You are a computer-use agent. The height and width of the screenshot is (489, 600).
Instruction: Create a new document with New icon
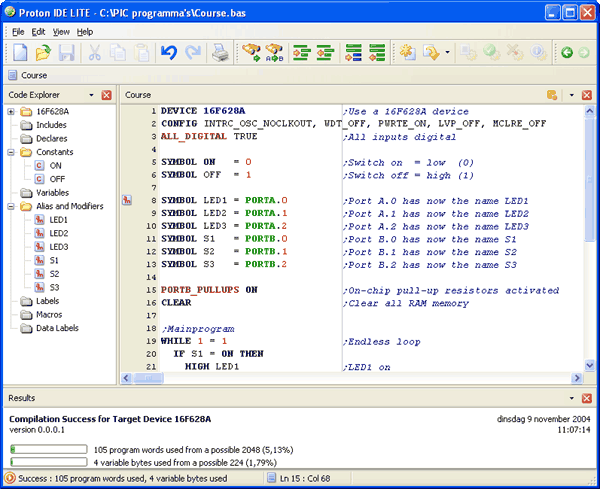[20, 52]
